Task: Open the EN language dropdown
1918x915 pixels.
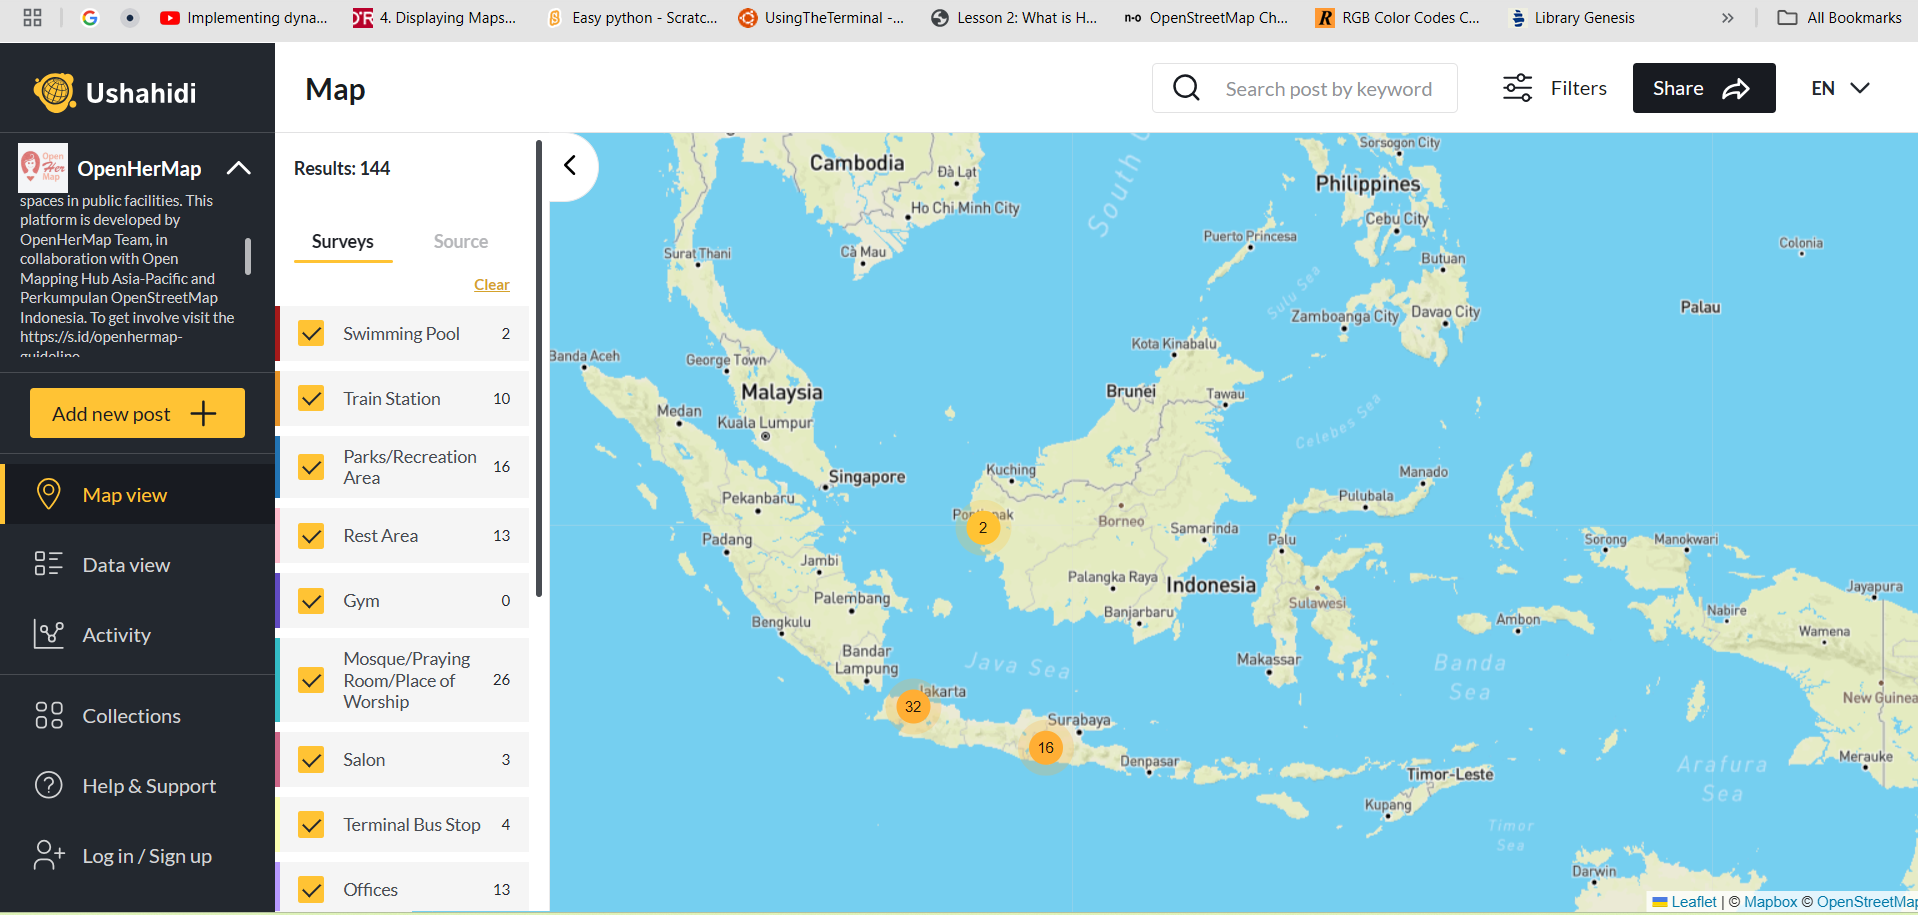Action: (1839, 88)
